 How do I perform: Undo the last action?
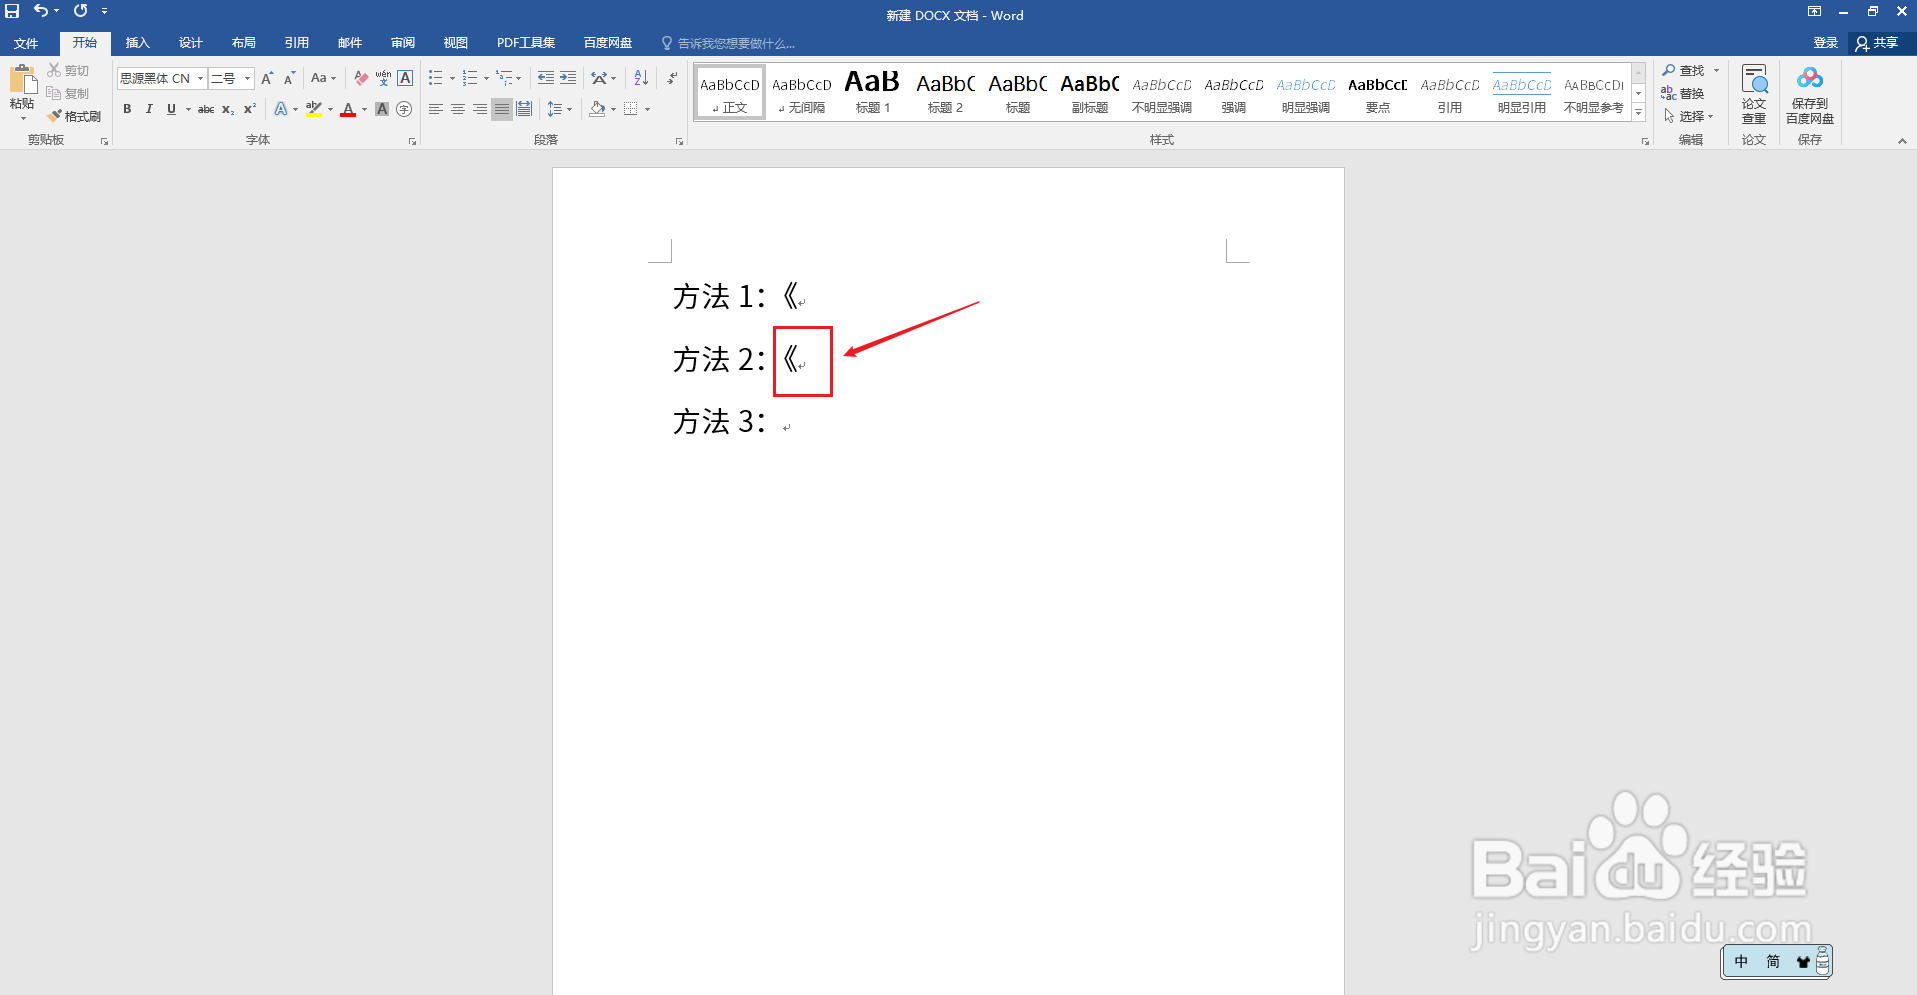40,11
